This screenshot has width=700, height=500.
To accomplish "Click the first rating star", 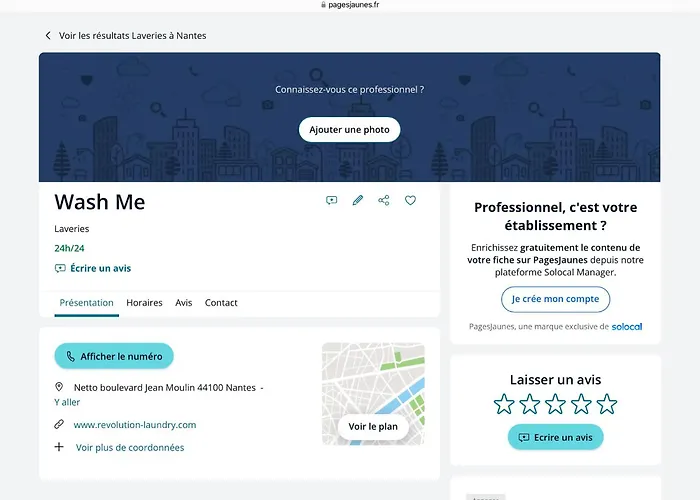I will 504,404.
